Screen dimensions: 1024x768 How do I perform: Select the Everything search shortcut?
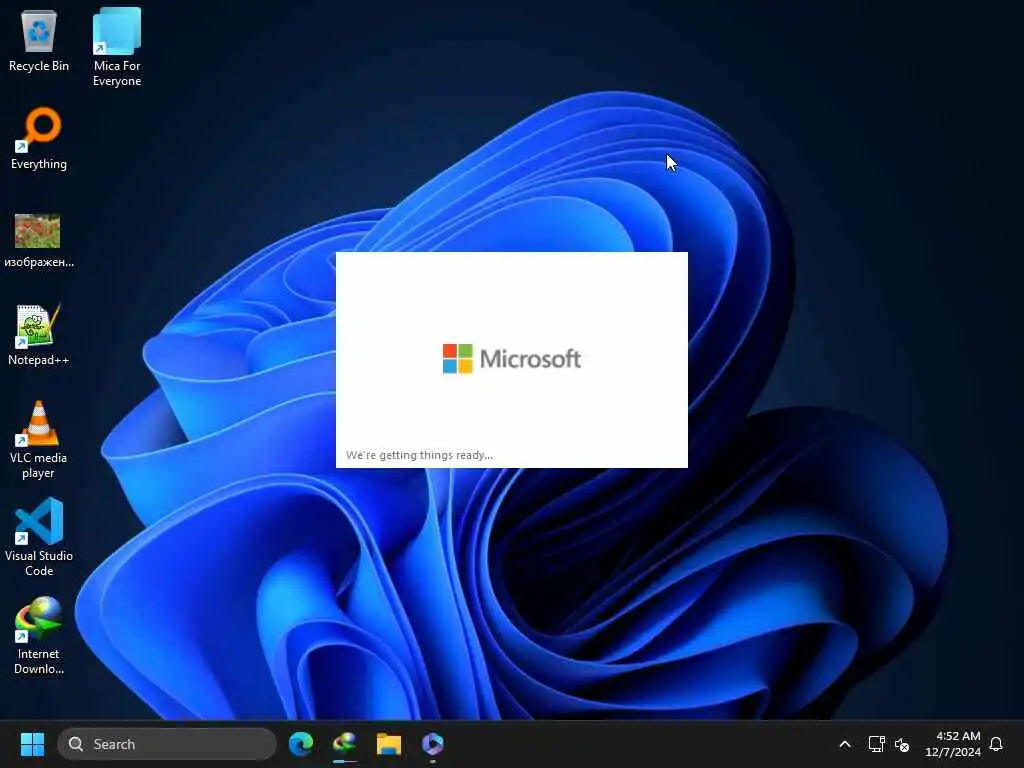(x=39, y=138)
